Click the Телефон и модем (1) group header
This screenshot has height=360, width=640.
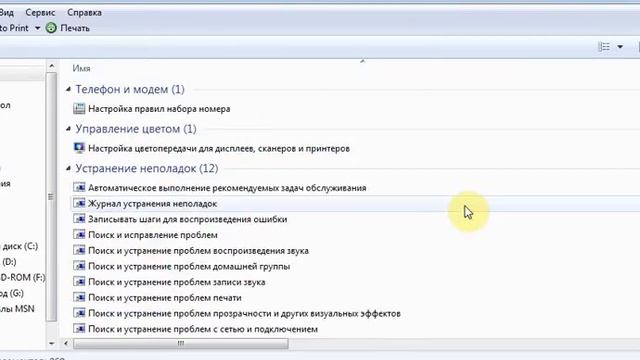click(130, 89)
